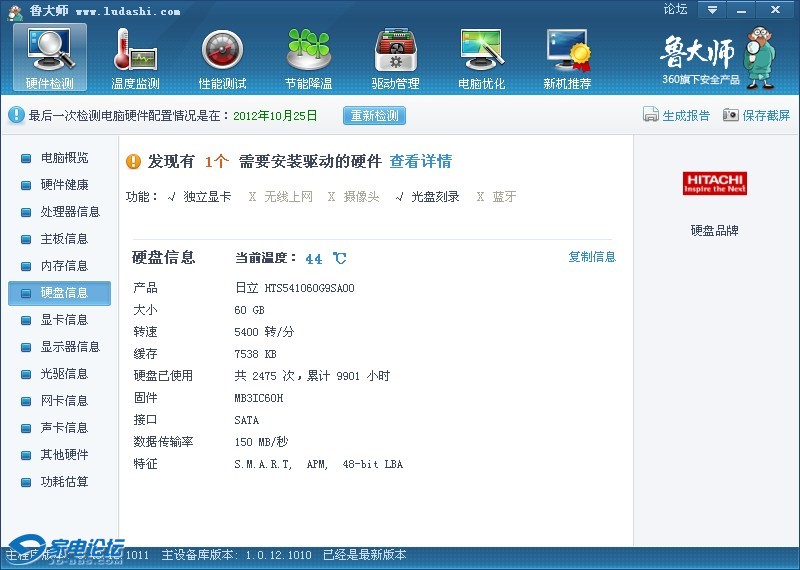Viewport: 800px width, 570px height.
Task: Select 处理器信息 in the sidebar
Action: coord(70,212)
